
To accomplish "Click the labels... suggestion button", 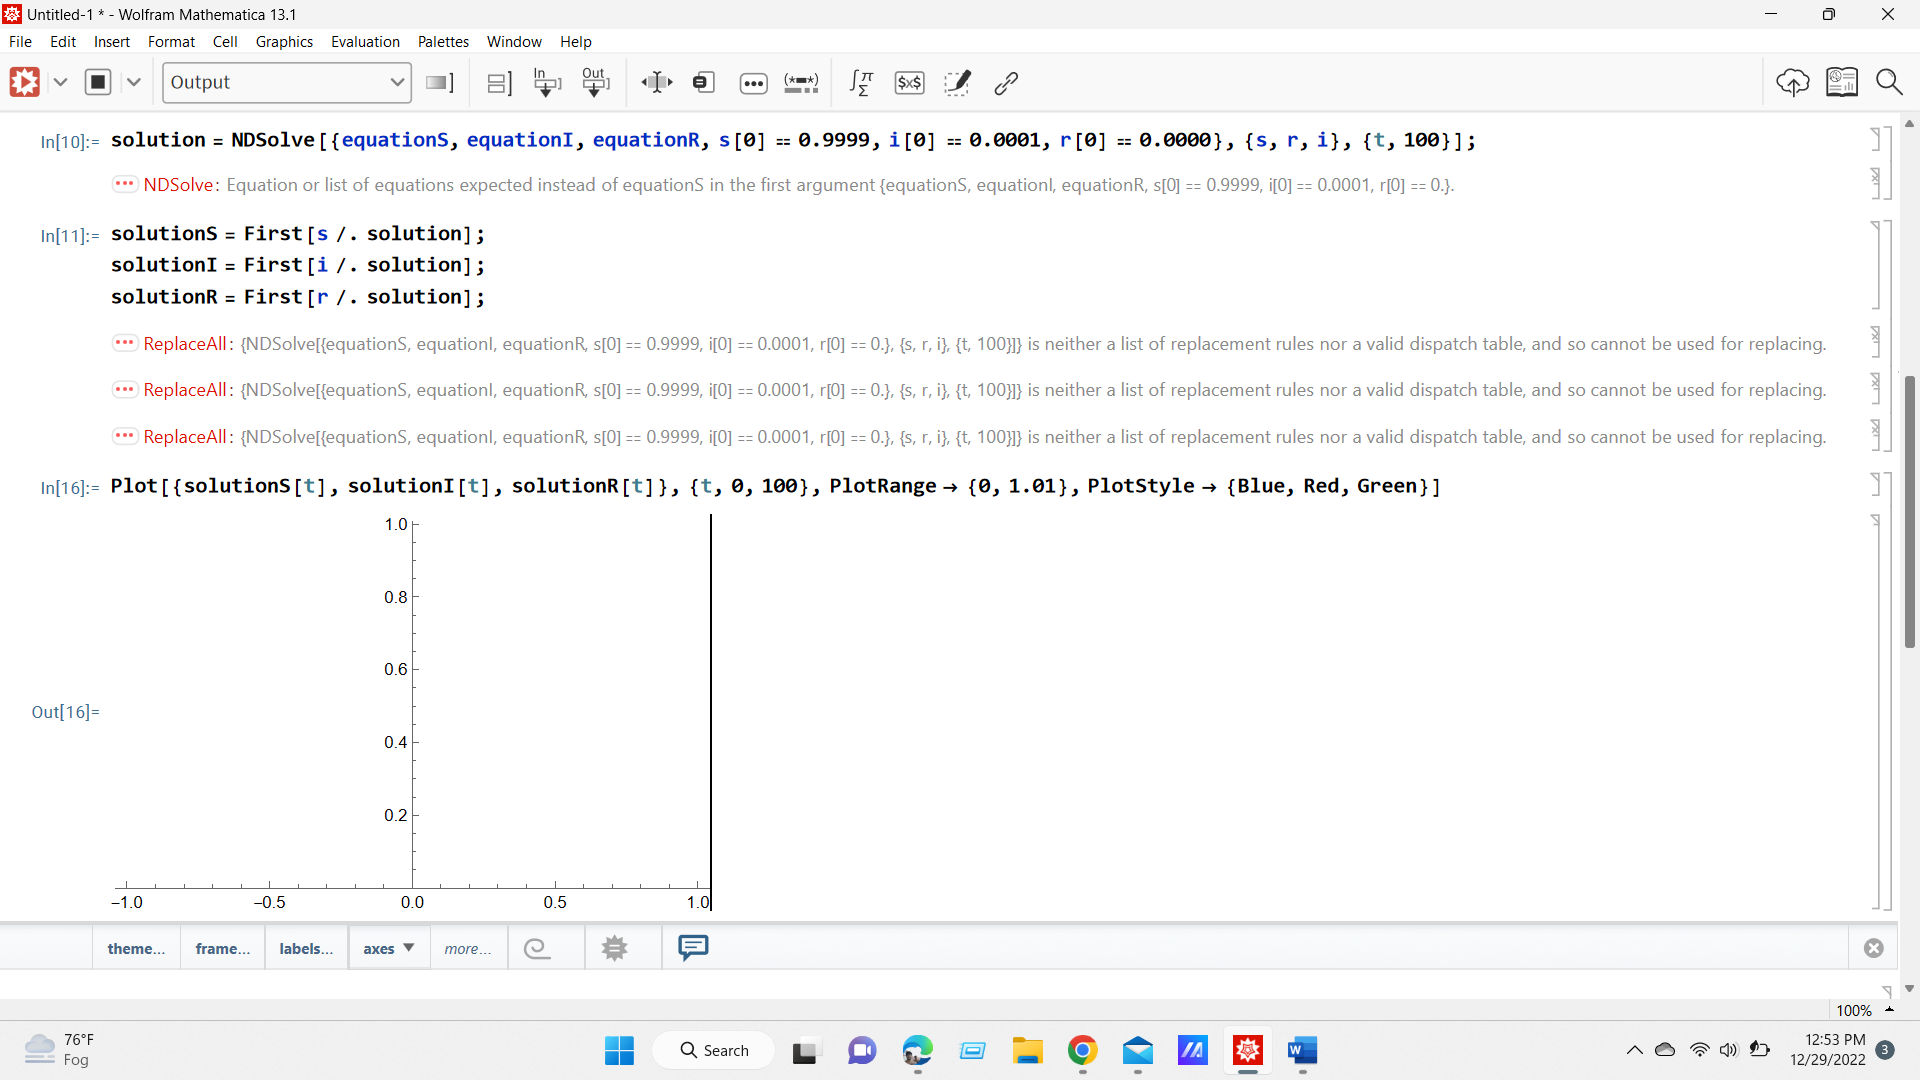I will [306, 948].
